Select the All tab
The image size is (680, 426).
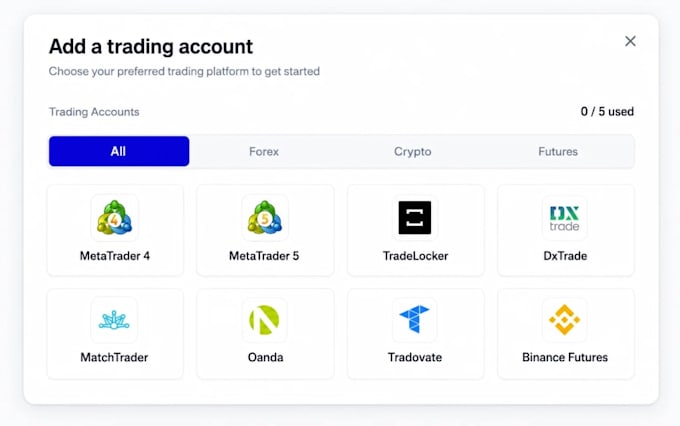[x=119, y=151]
